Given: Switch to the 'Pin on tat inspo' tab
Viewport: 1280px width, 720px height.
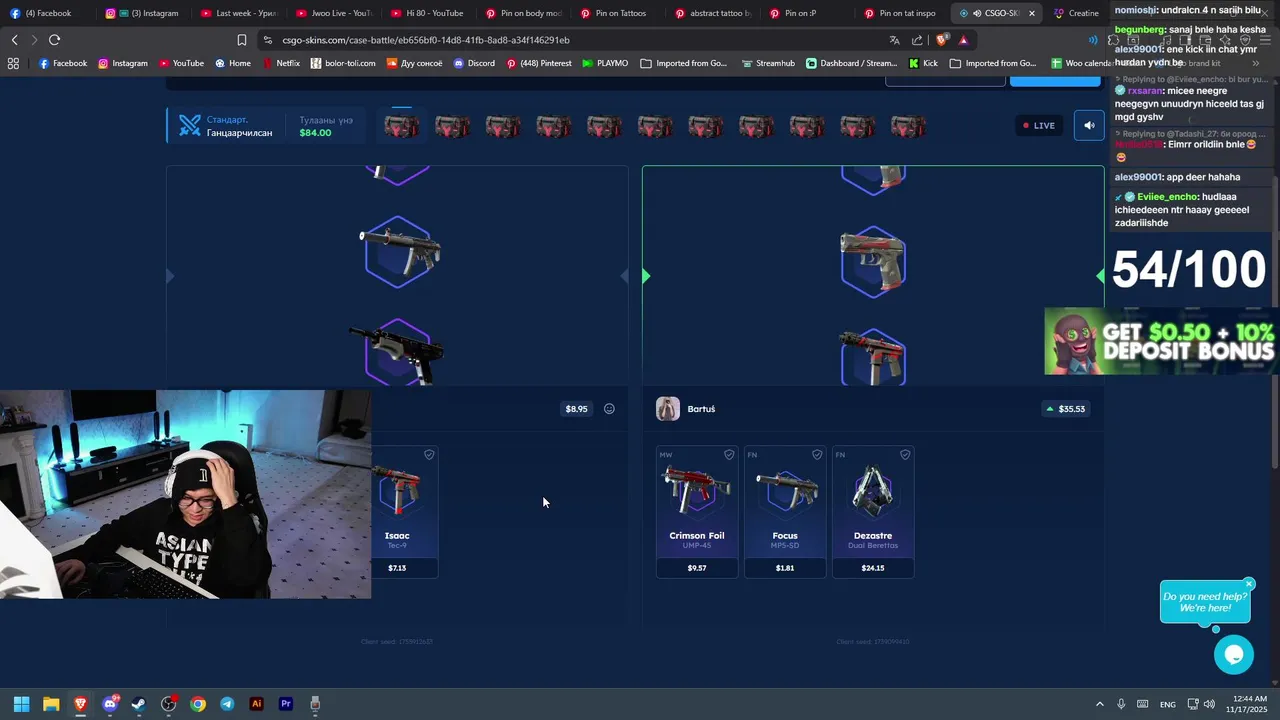Looking at the screenshot, I should tap(900, 13).
